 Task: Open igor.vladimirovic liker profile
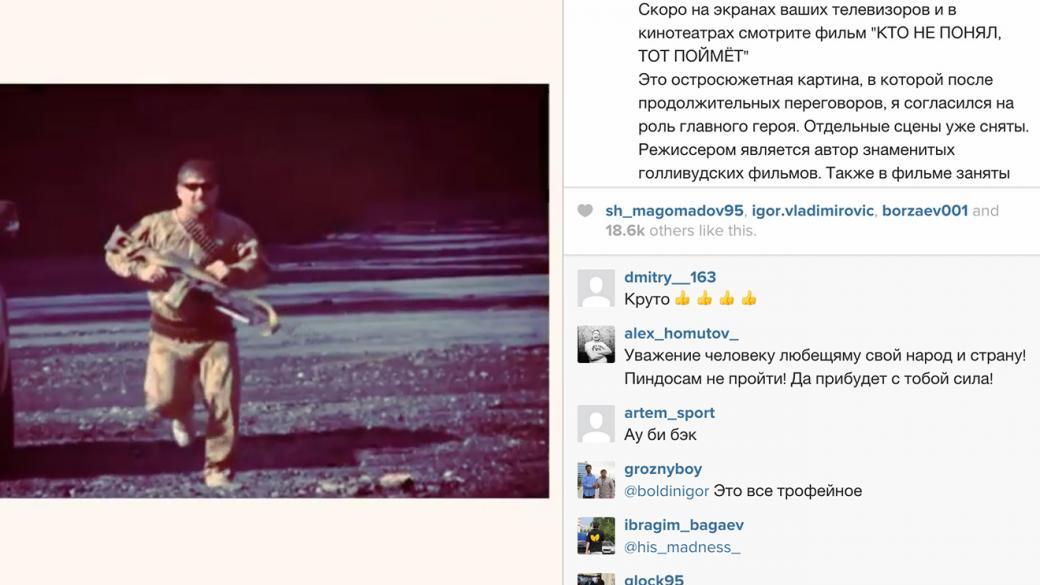tap(812, 211)
